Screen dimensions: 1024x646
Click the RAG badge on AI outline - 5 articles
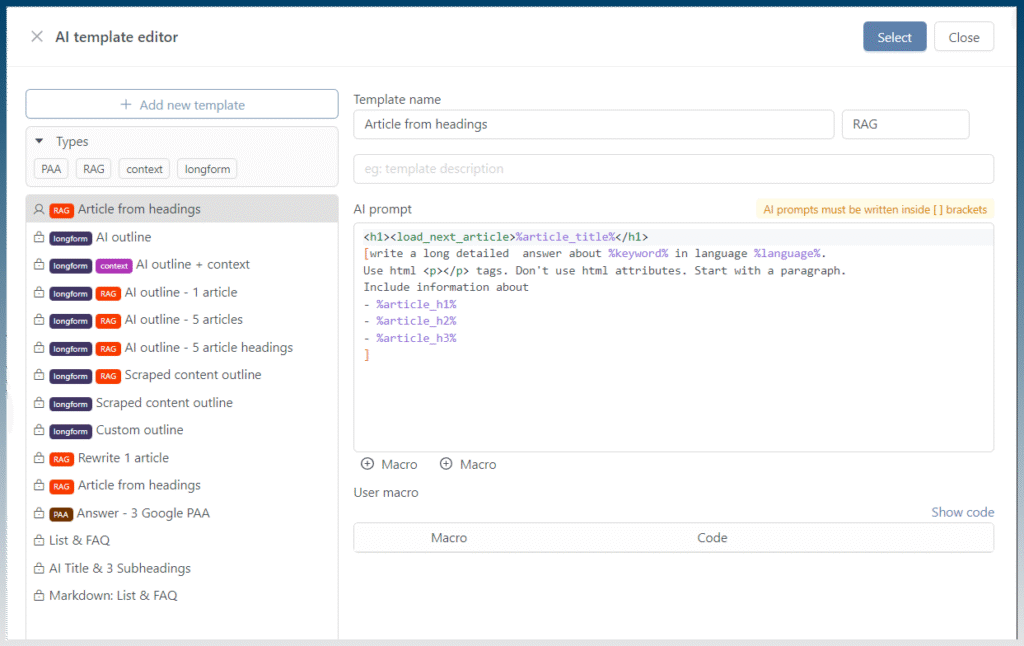[108, 321]
